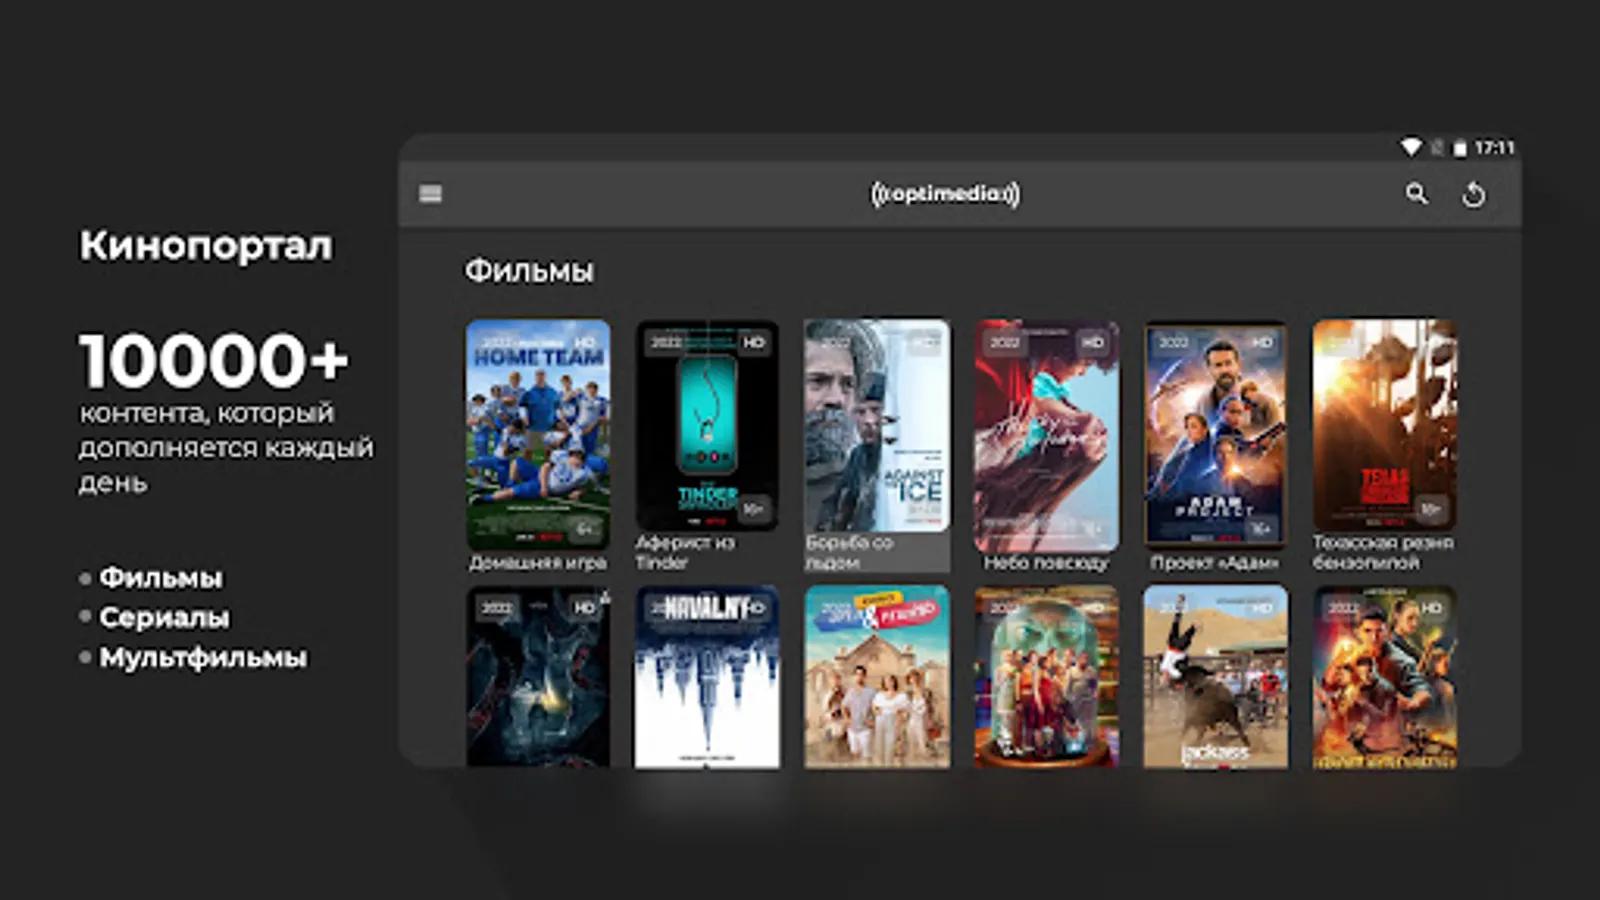The width and height of the screenshot is (1600, 900).
Task: Open the Небо повсюду movie poster
Action: 1047,435
